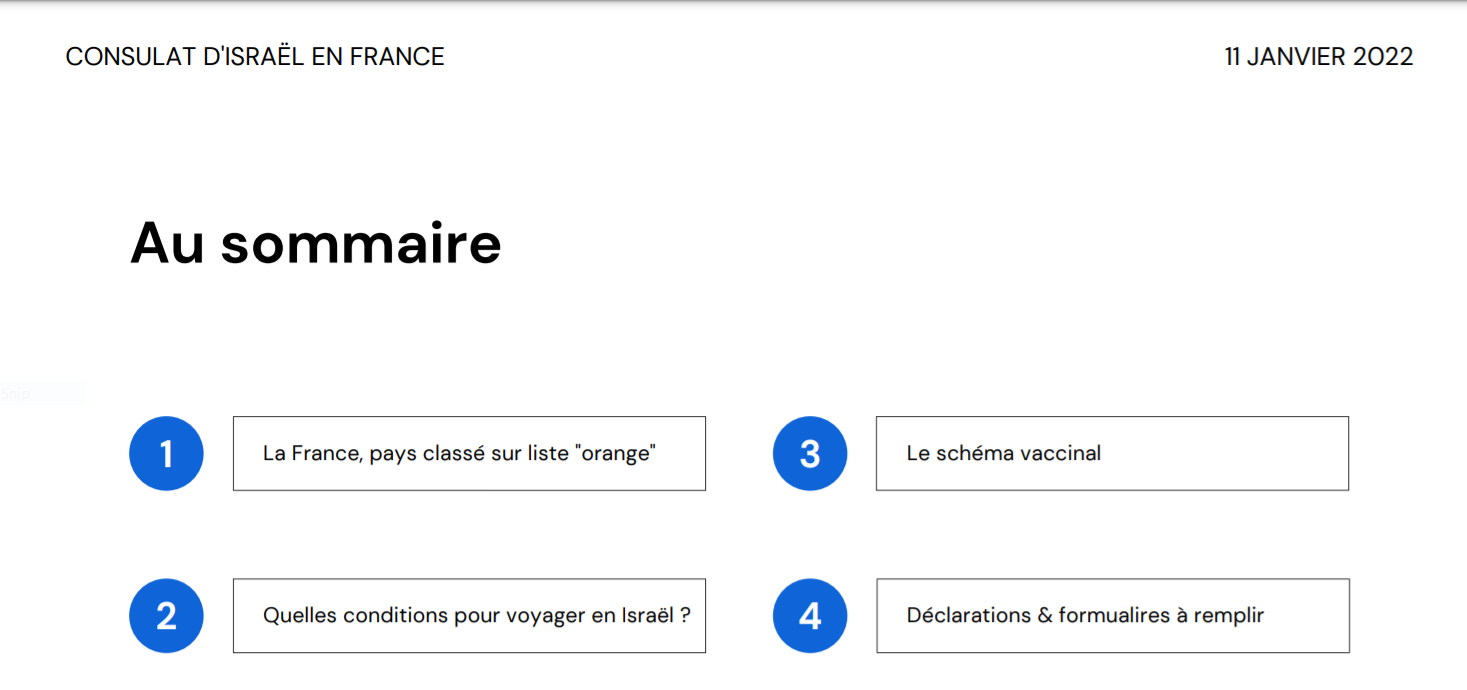This screenshot has height=690, width=1467.
Task: Select the blue number 4 circle
Action: click(810, 616)
